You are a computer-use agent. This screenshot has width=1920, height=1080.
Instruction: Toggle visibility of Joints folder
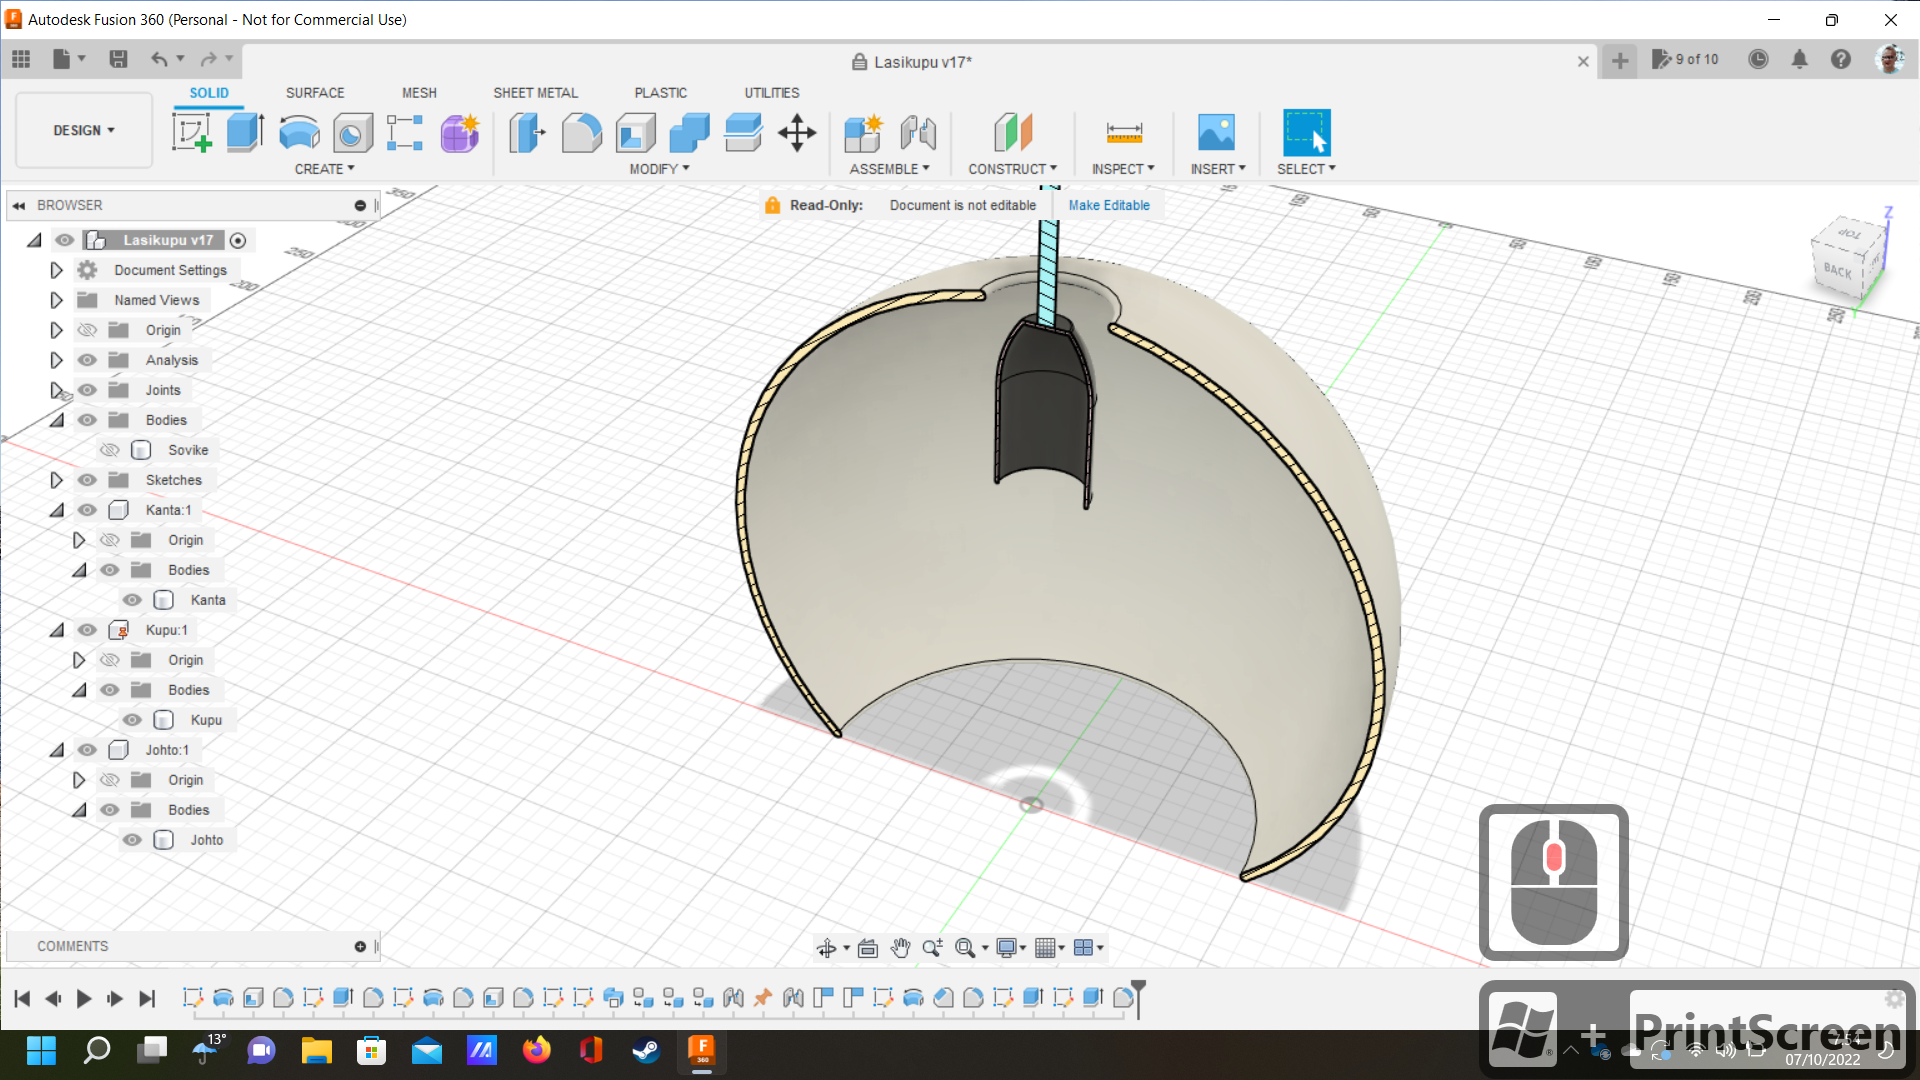87,390
